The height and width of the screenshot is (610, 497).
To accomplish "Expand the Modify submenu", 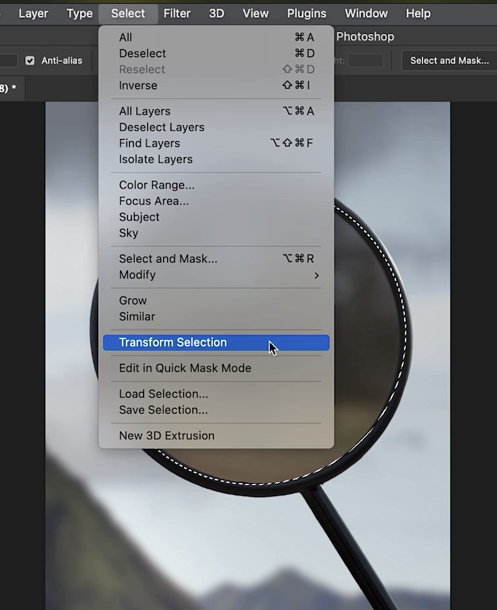I will click(216, 275).
